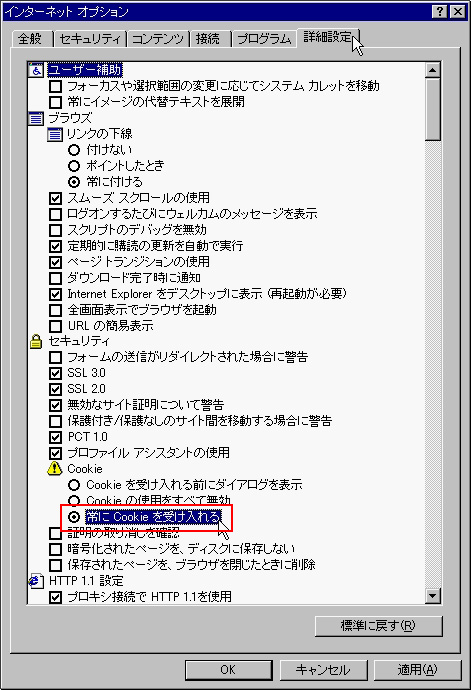Image resolution: width=471 pixels, height=690 pixels.
Task: Click the title bar help question mark button
Action: (440, 12)
